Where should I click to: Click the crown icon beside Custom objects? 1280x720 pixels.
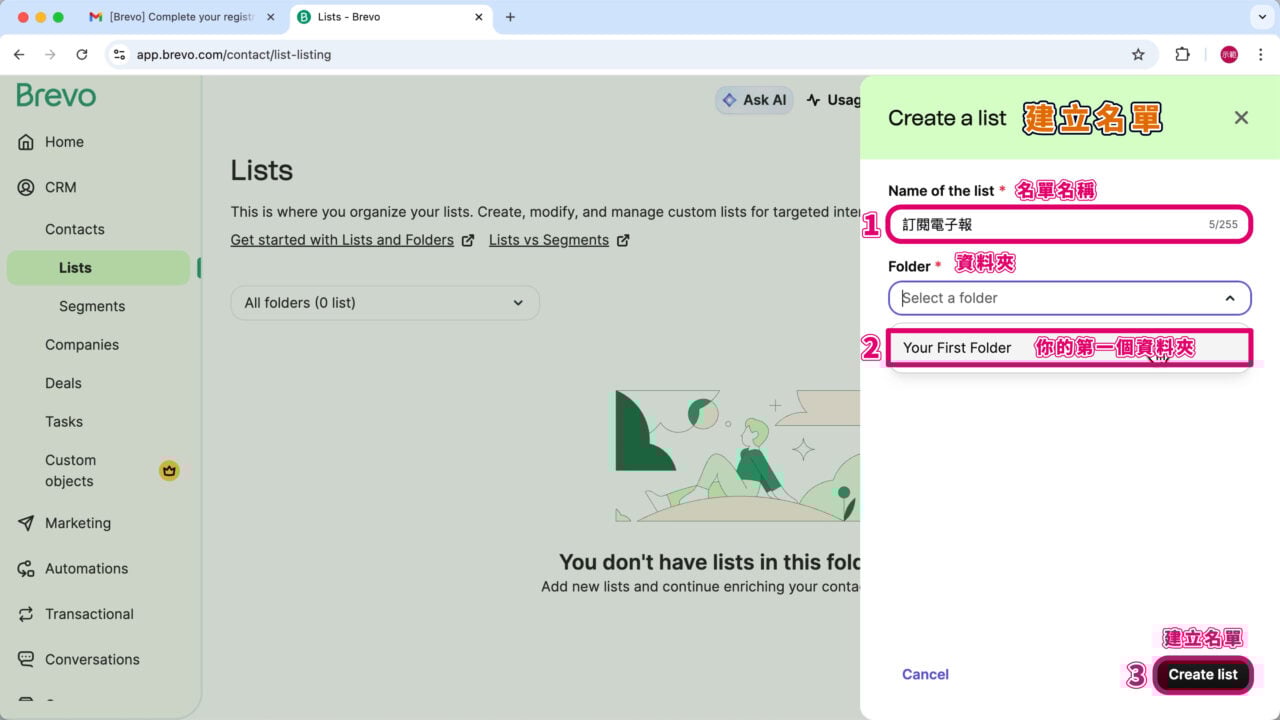169,470
